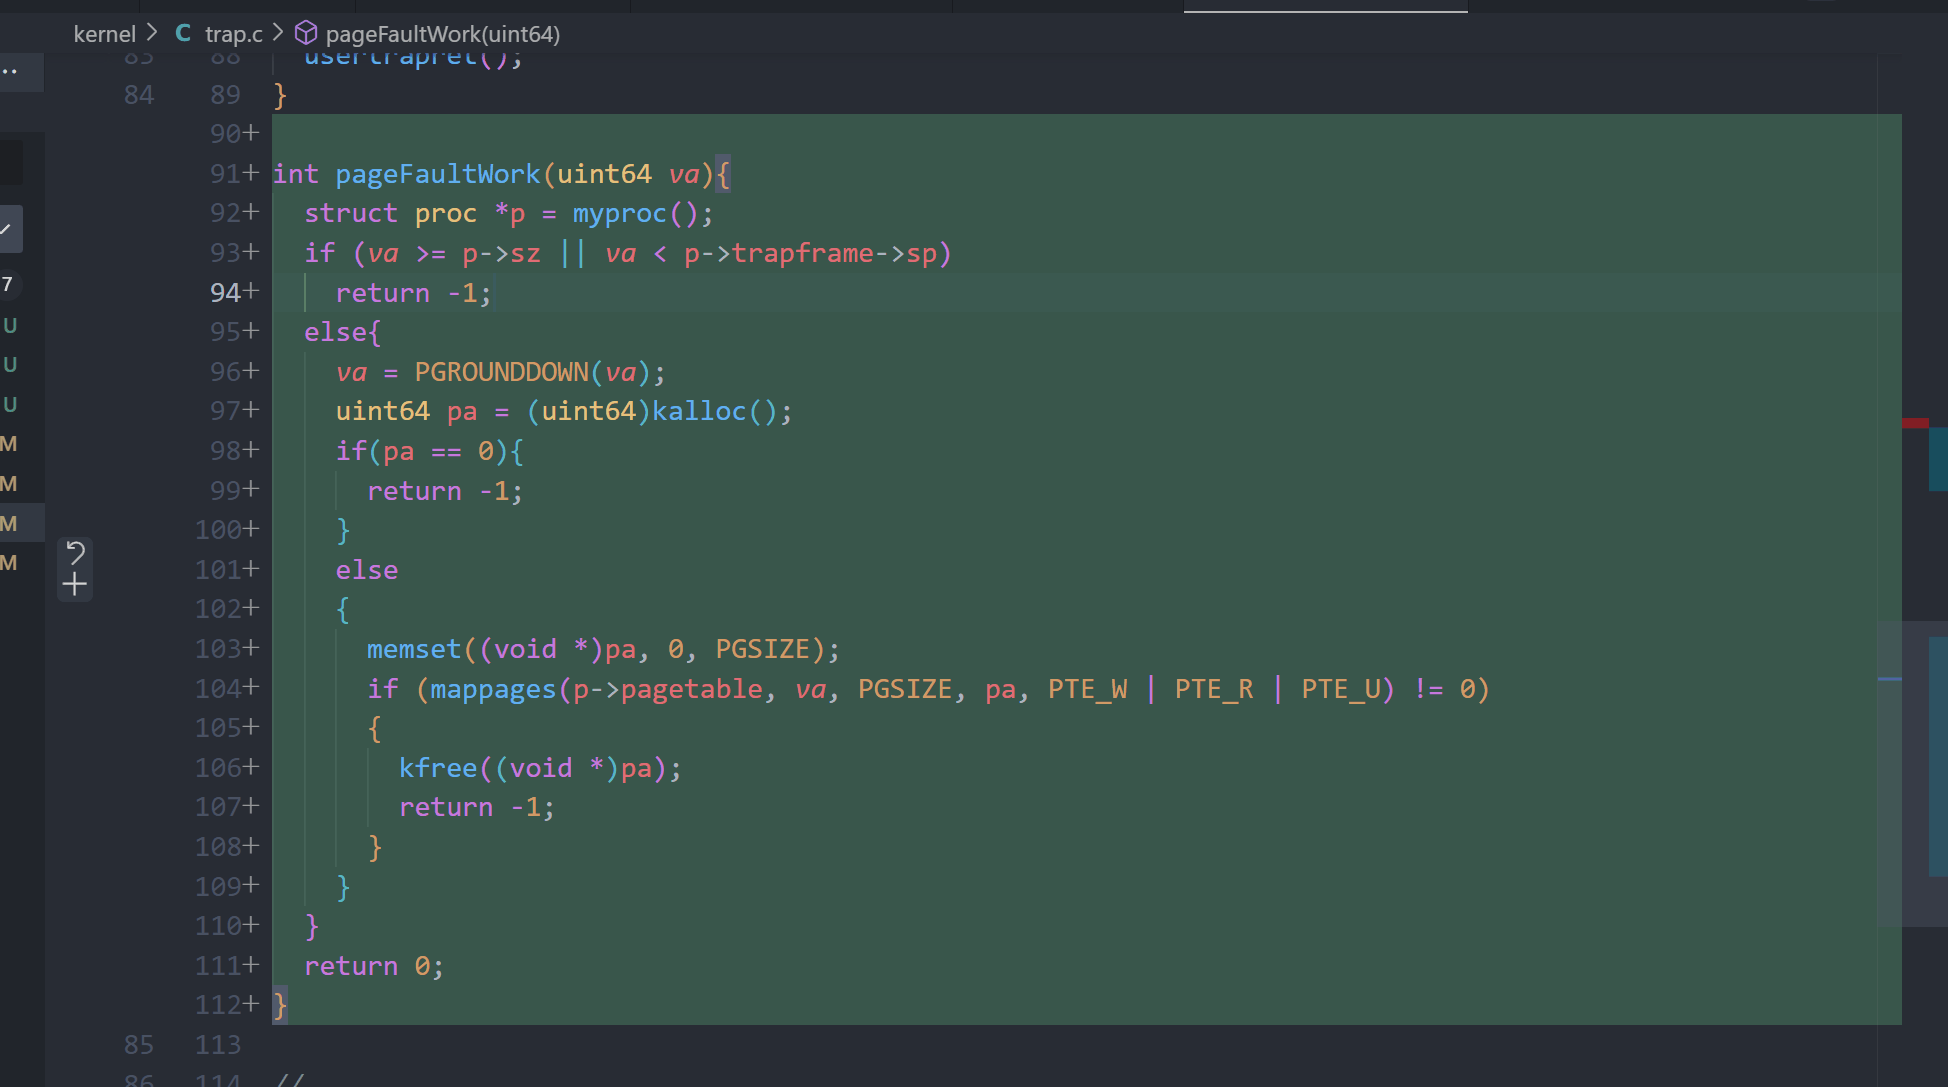Screen dimensions: 1948x1087
Task: Expand the trap.c breadcrumb file list
Action: click(233, 34)
